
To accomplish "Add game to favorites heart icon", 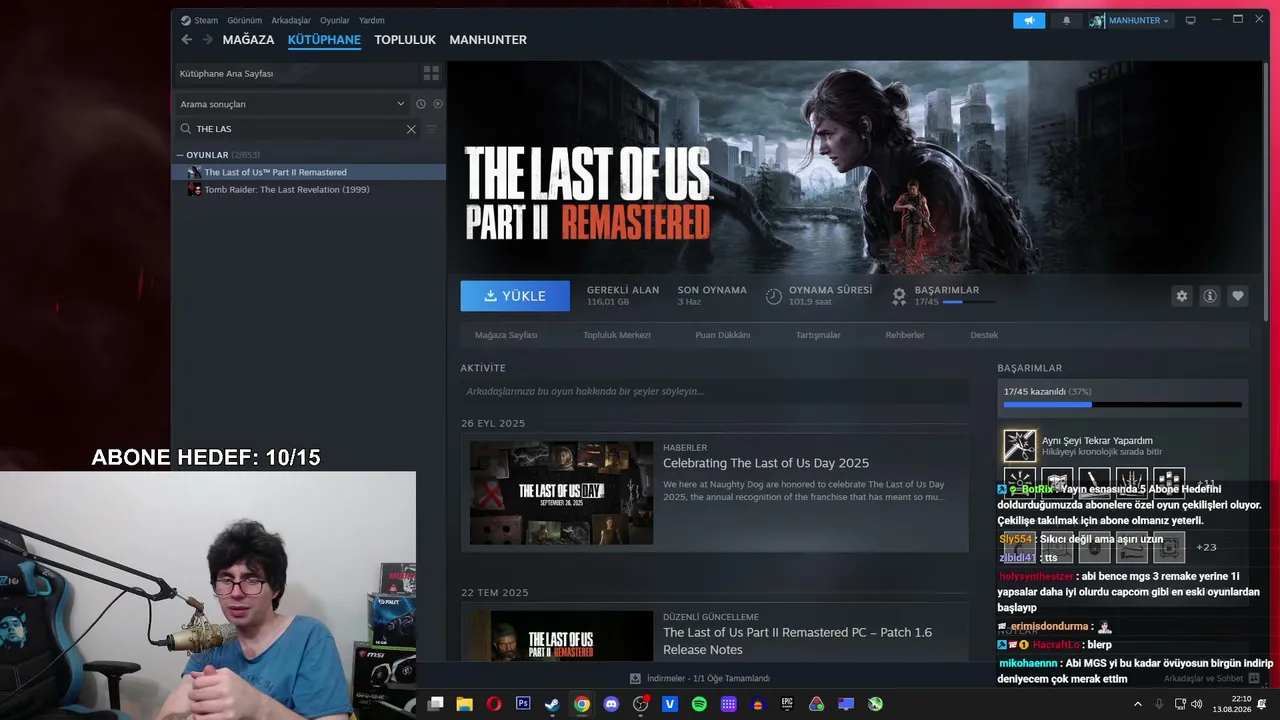I will coord(1238,296).
